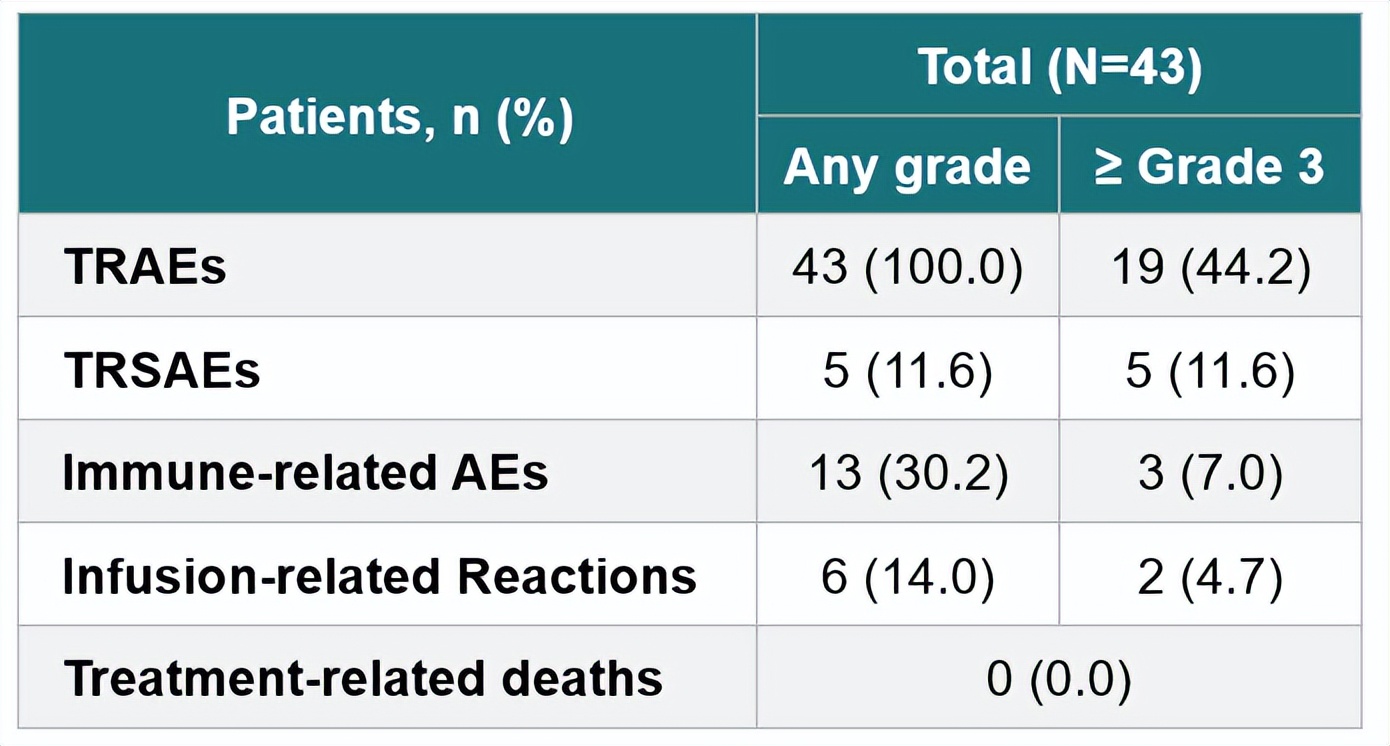This screenshot has height=746, width=1390.
Task: Click the 'Patients, n (%)' header cell
Action: pyautogui.click(x=399, y=118)
